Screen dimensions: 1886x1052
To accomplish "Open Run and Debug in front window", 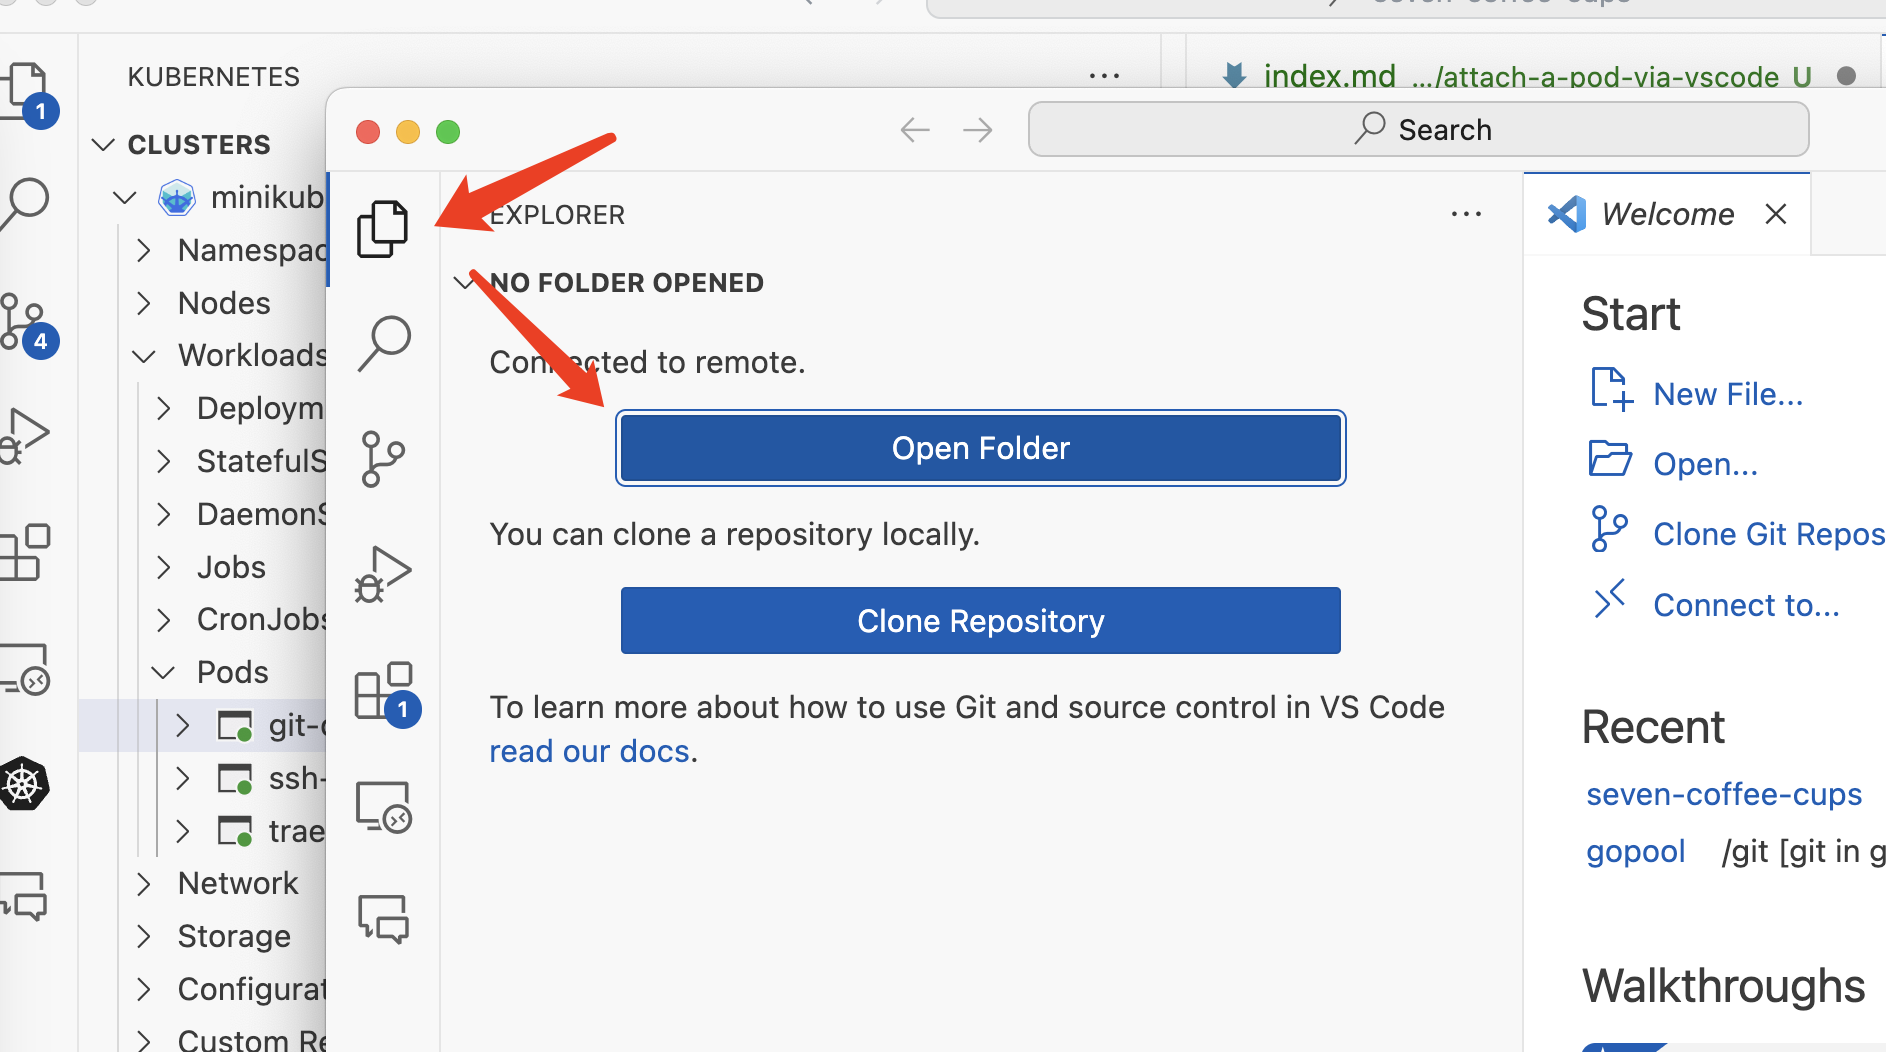I will click(383, 574).
